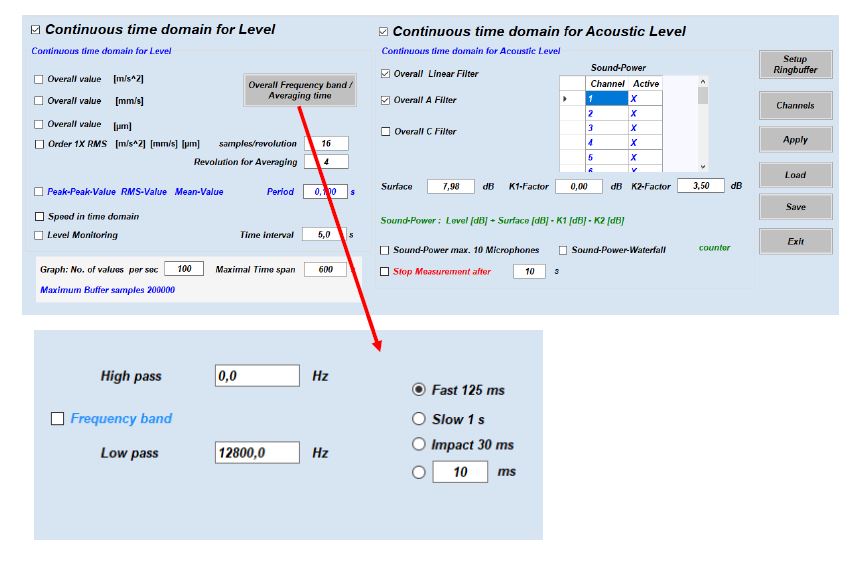865x561 pixels.
Task: Open Overall Frequency band / Averaging time
Action: pyautogui.click(x=300, y=90)
